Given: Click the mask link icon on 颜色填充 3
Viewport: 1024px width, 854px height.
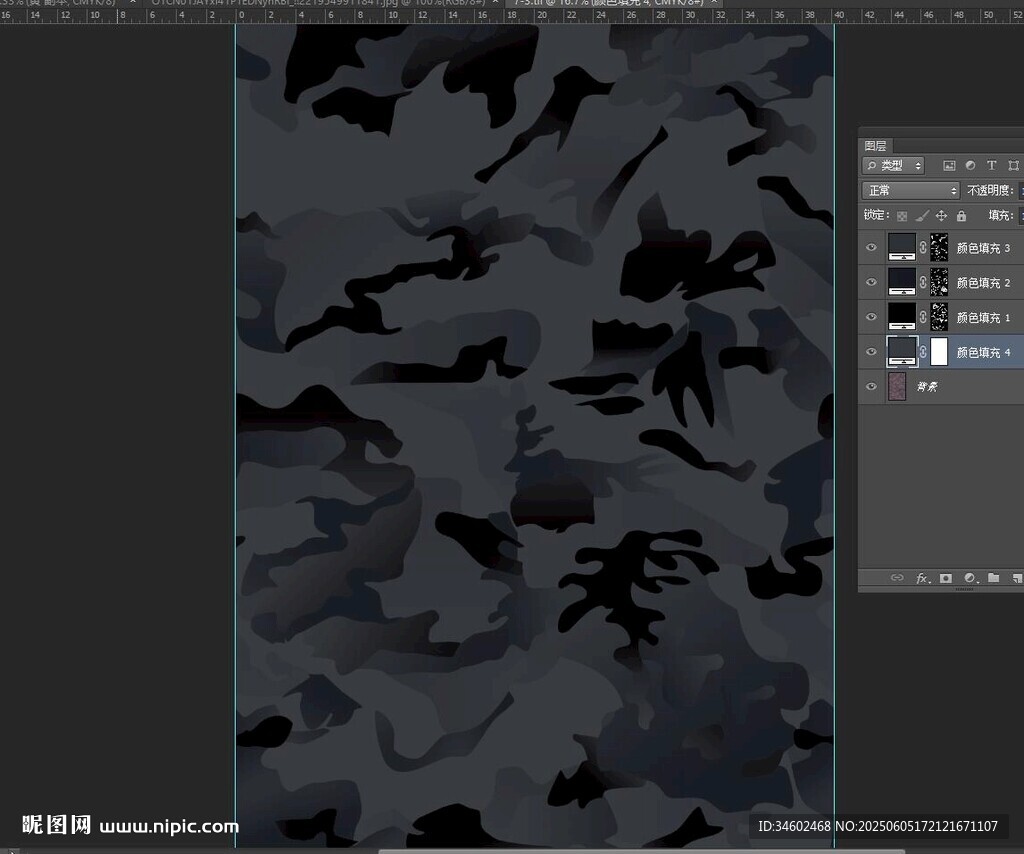Looking at the screenshot, I should [923, 247].
